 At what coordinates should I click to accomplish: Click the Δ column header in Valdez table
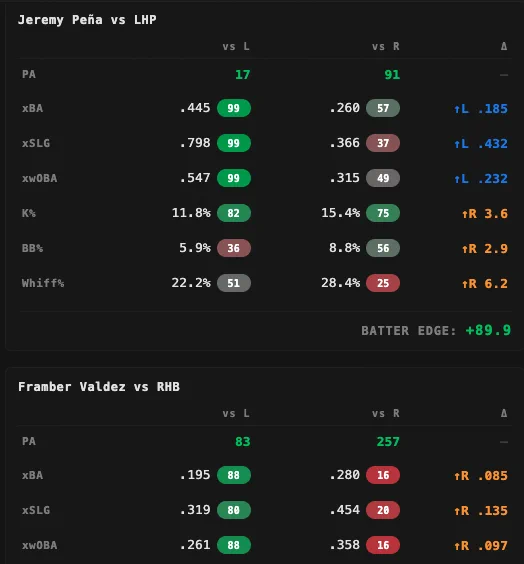point(504,413)
